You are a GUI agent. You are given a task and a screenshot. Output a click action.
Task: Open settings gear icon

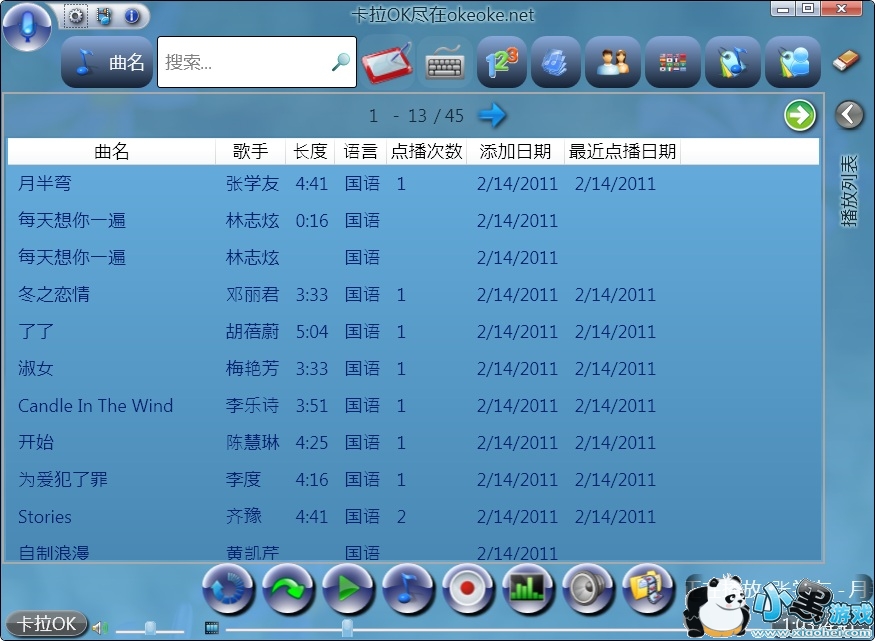pyautogui.click(x=75, y=16)
